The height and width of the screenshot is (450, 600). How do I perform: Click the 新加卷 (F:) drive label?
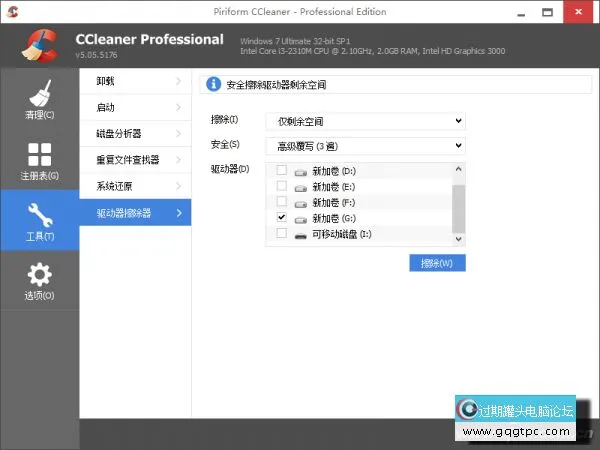(x=334, y=202)
